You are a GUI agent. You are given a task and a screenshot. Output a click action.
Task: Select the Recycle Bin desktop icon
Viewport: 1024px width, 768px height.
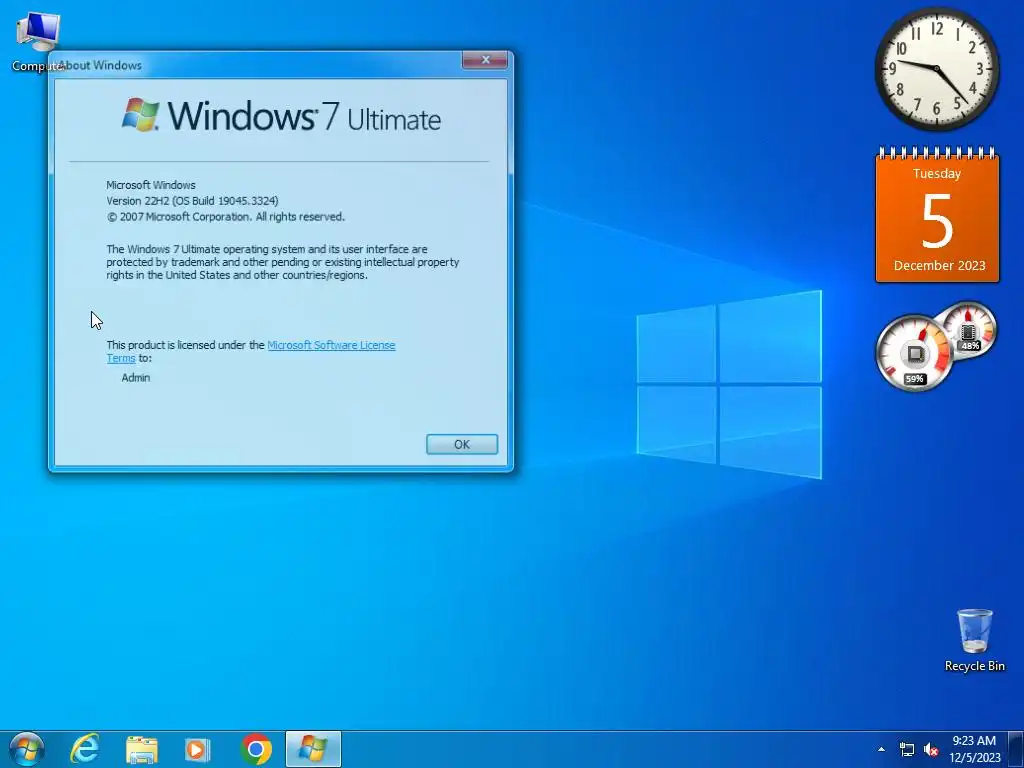click(974, 641)
